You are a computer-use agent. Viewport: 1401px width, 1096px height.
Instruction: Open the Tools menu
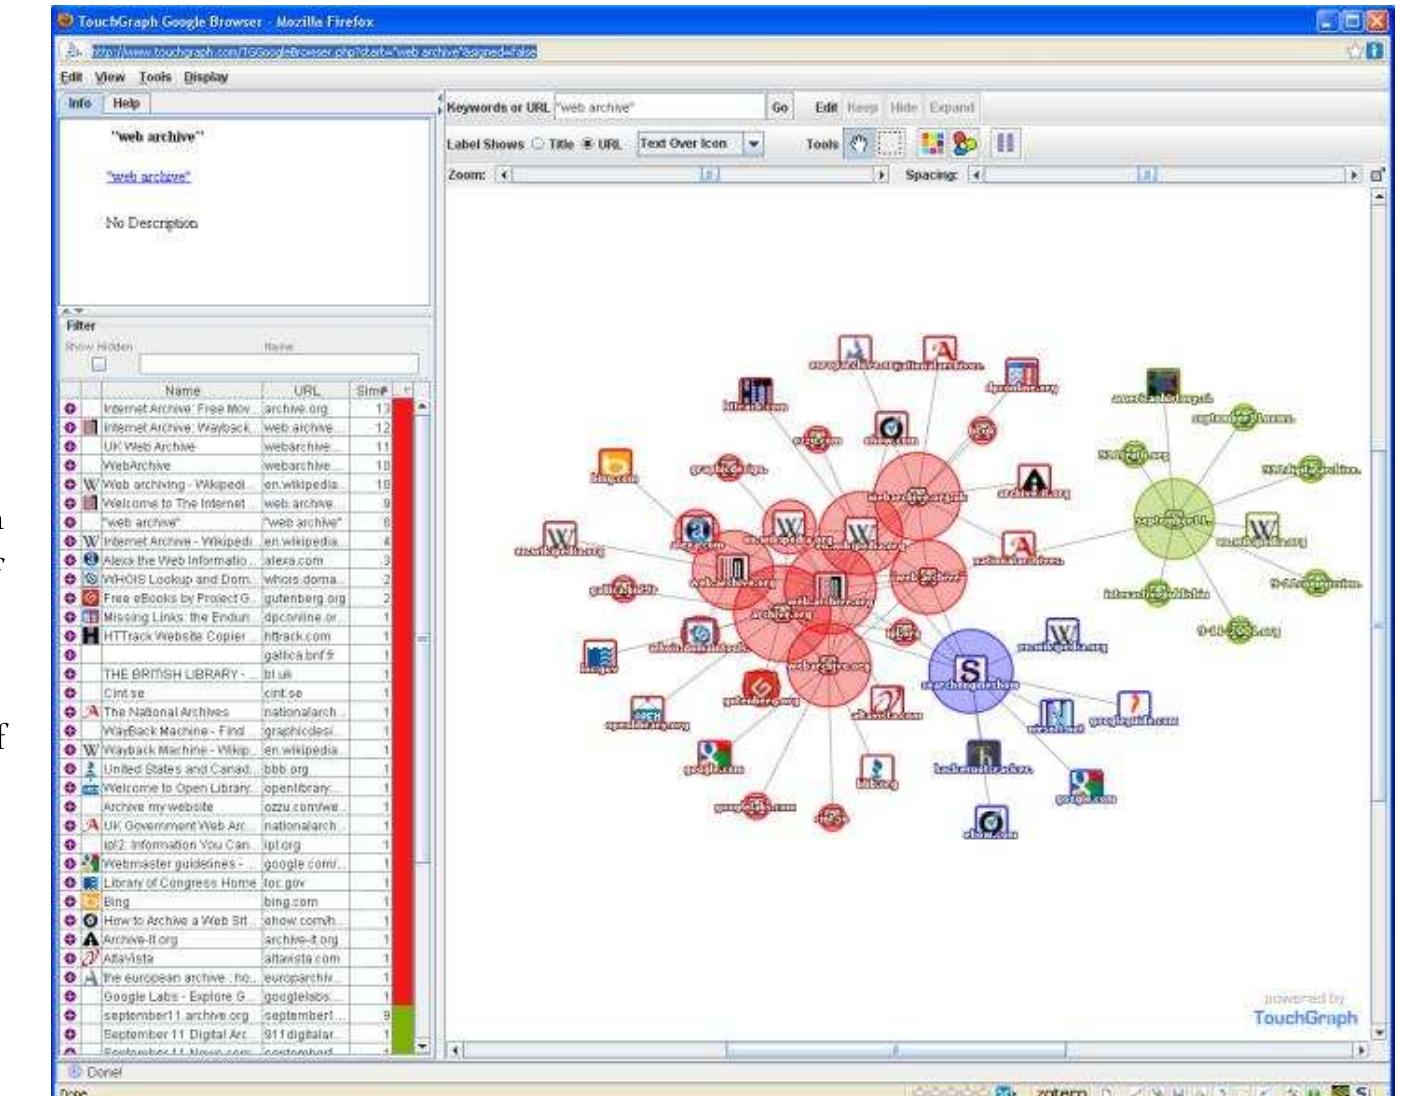pos(155,77)
